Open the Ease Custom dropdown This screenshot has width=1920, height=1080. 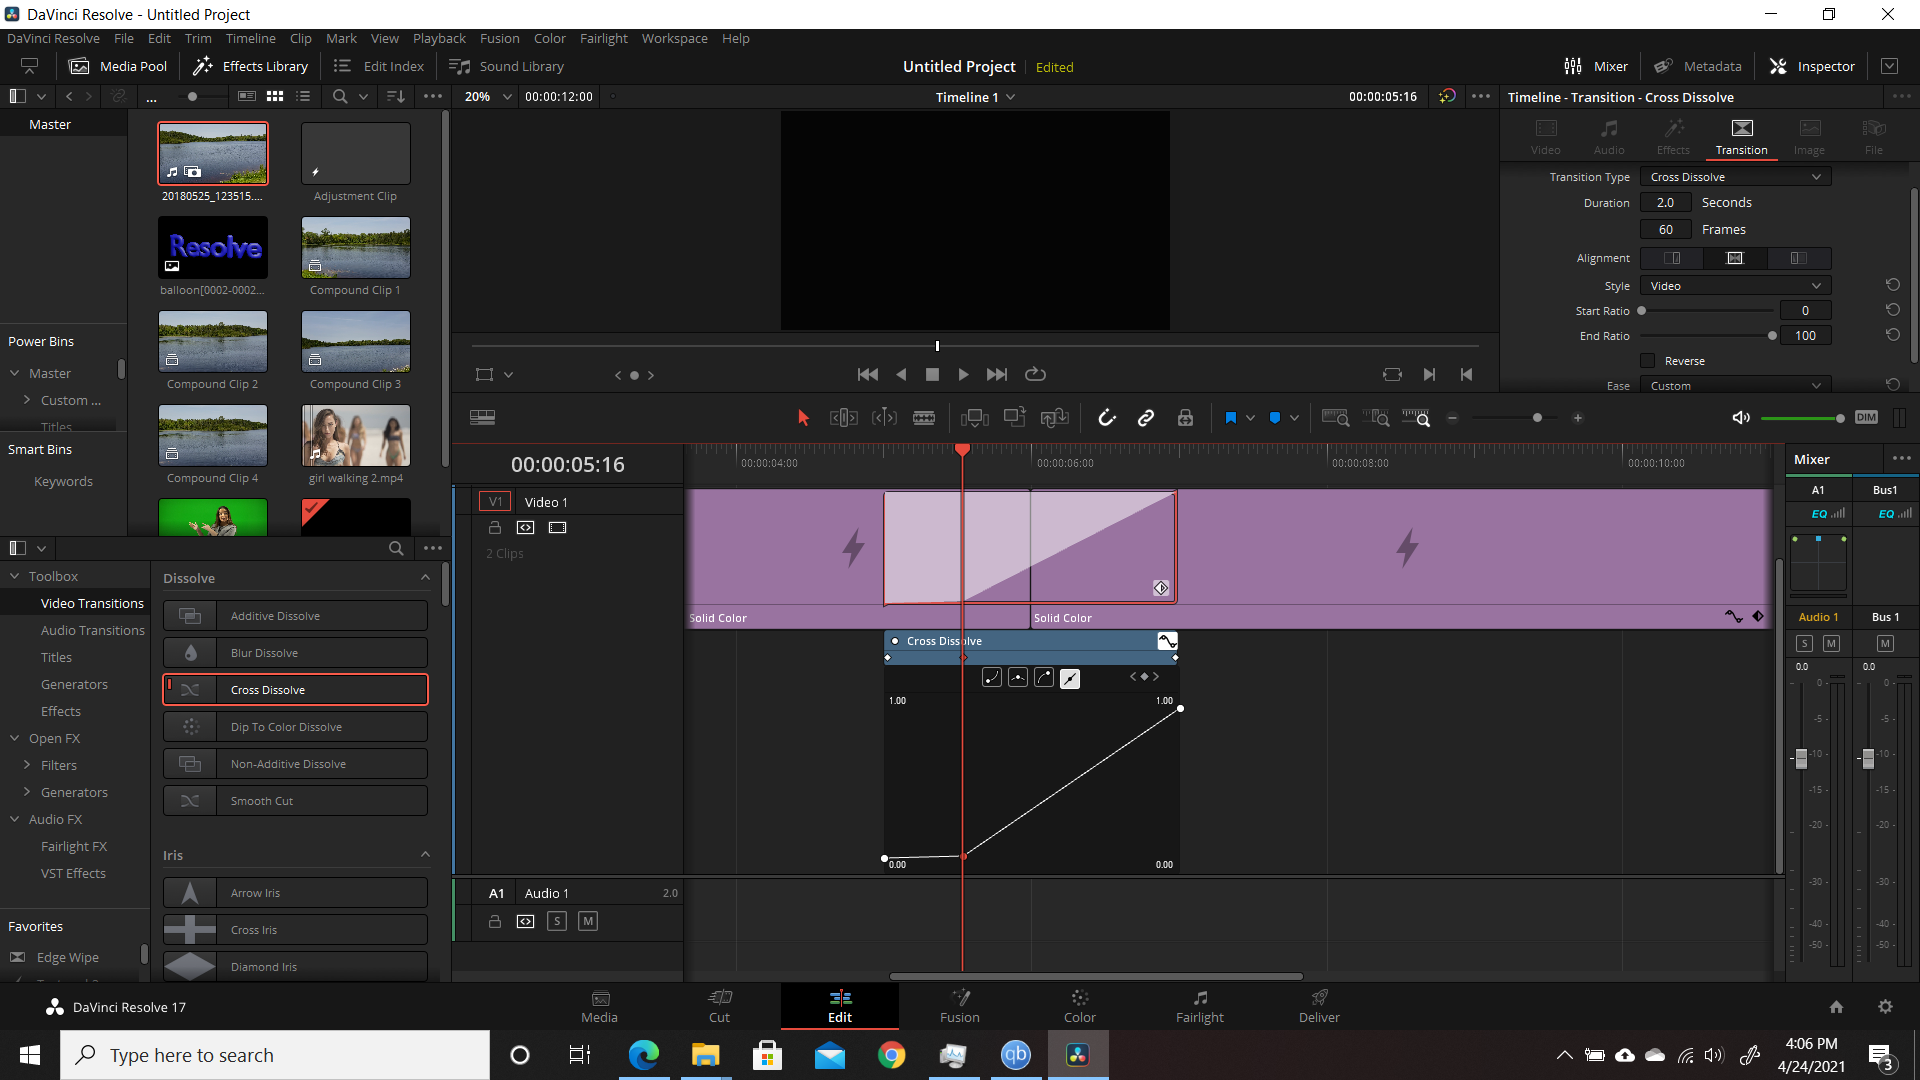tap(1735, 385)
